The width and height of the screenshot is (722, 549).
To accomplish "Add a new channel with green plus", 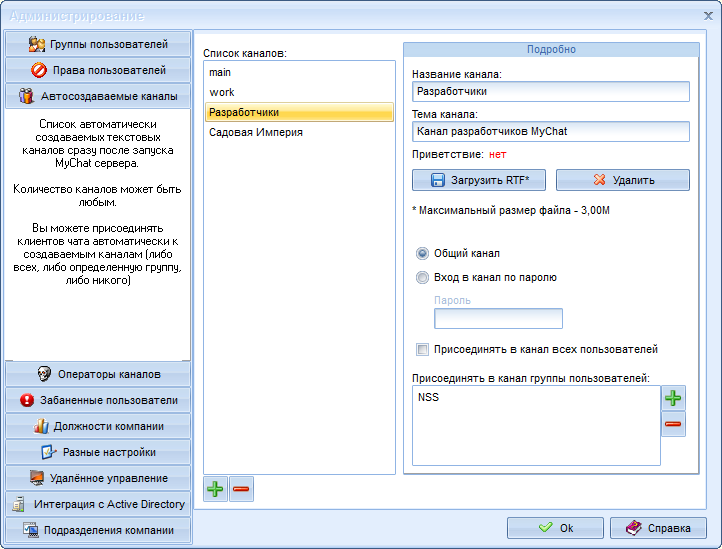I will click(x=215, y=489).
